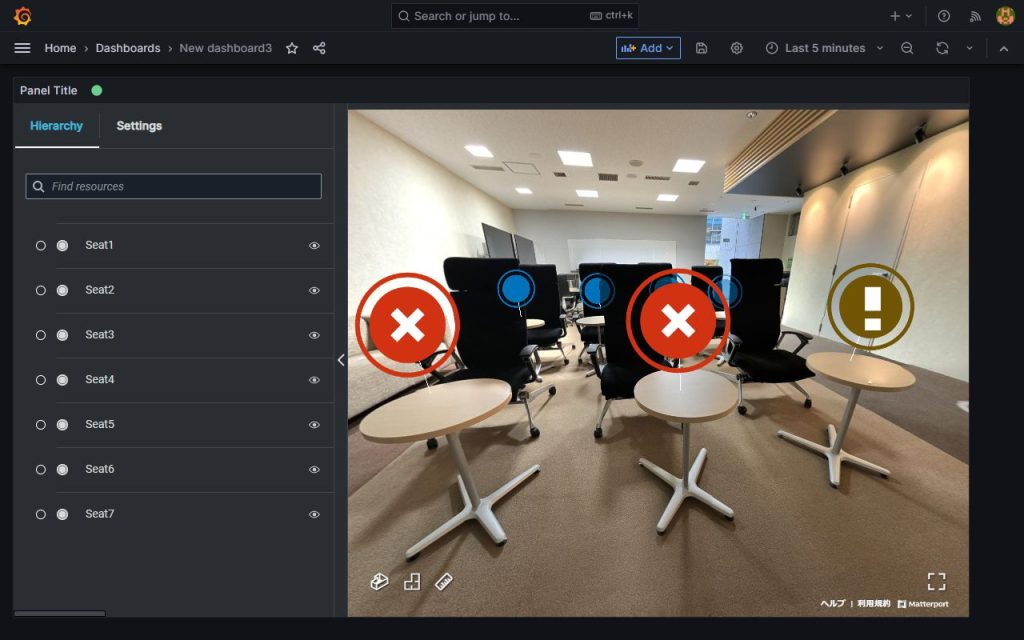Click the hierarchy horizontal scrollbar
Image resolution: width=1024 pixels, height=640 pixels.
pyautogui.click(x=59, y=613)
